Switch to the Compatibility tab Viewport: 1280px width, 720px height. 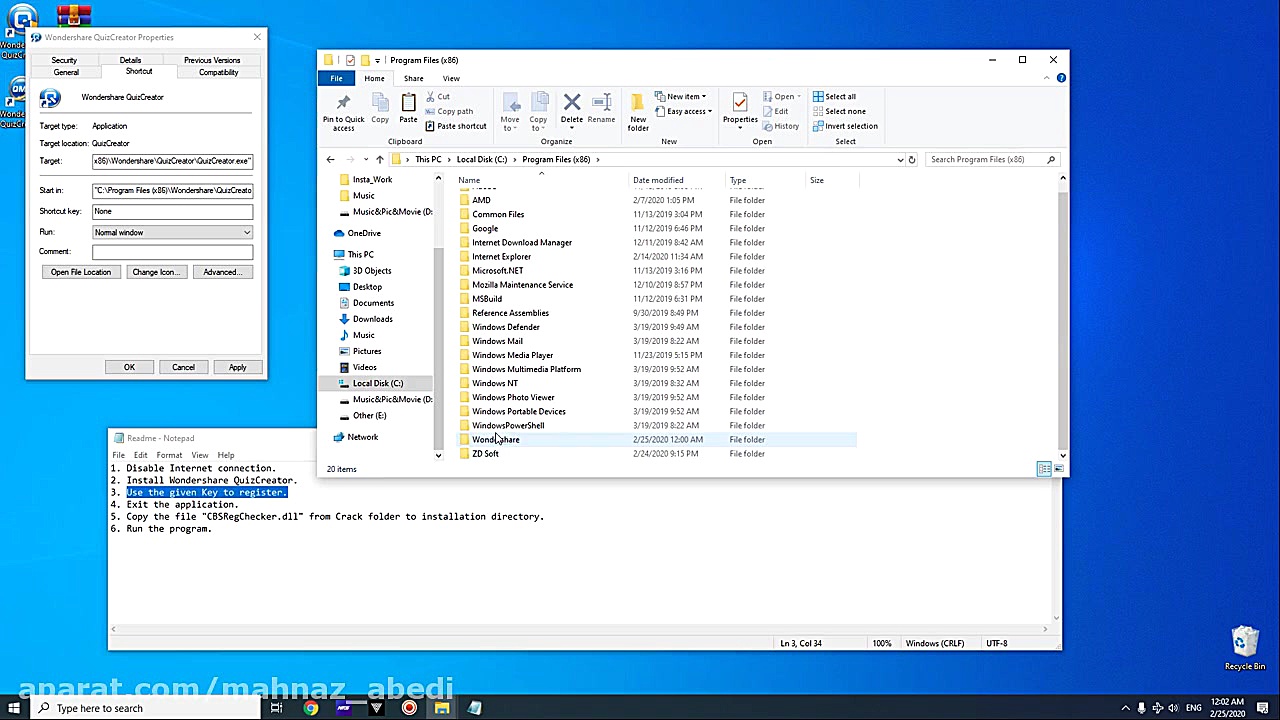coord(218,72)
